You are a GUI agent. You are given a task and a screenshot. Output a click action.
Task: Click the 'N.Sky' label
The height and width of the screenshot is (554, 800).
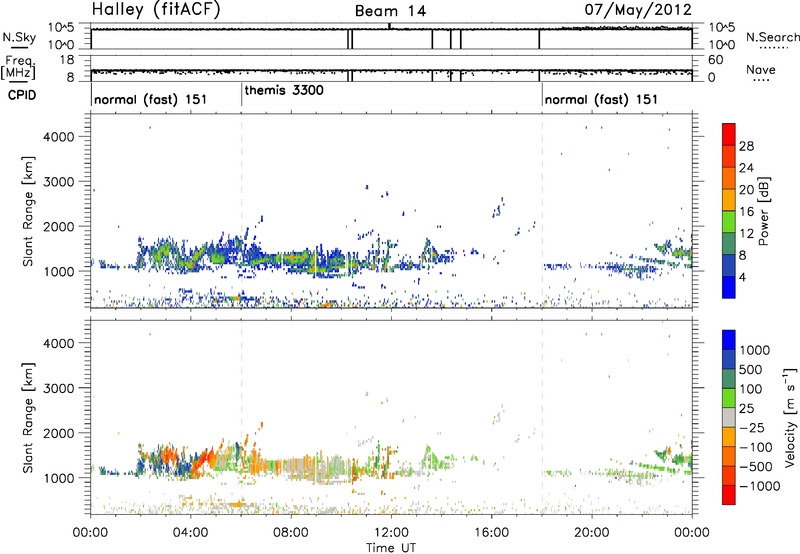(x=19, y=37)
